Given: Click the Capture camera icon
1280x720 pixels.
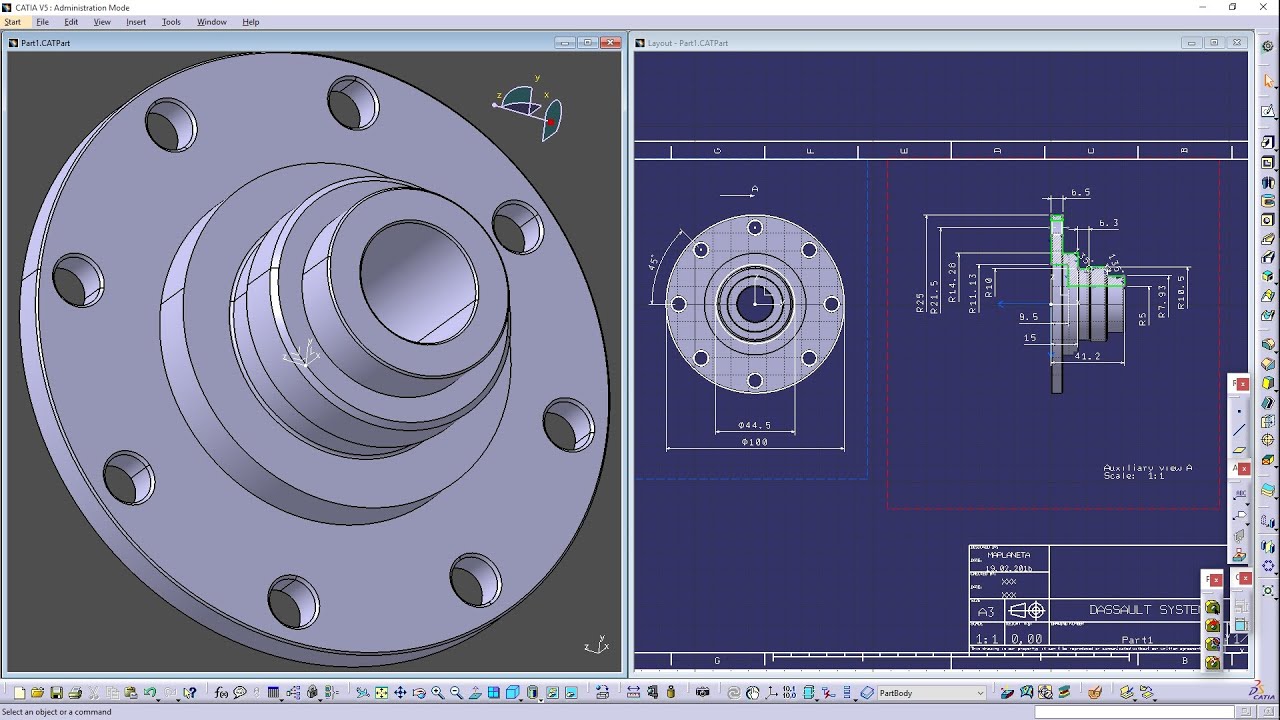Looking at the screenshot, I should [x=702, y=692].
